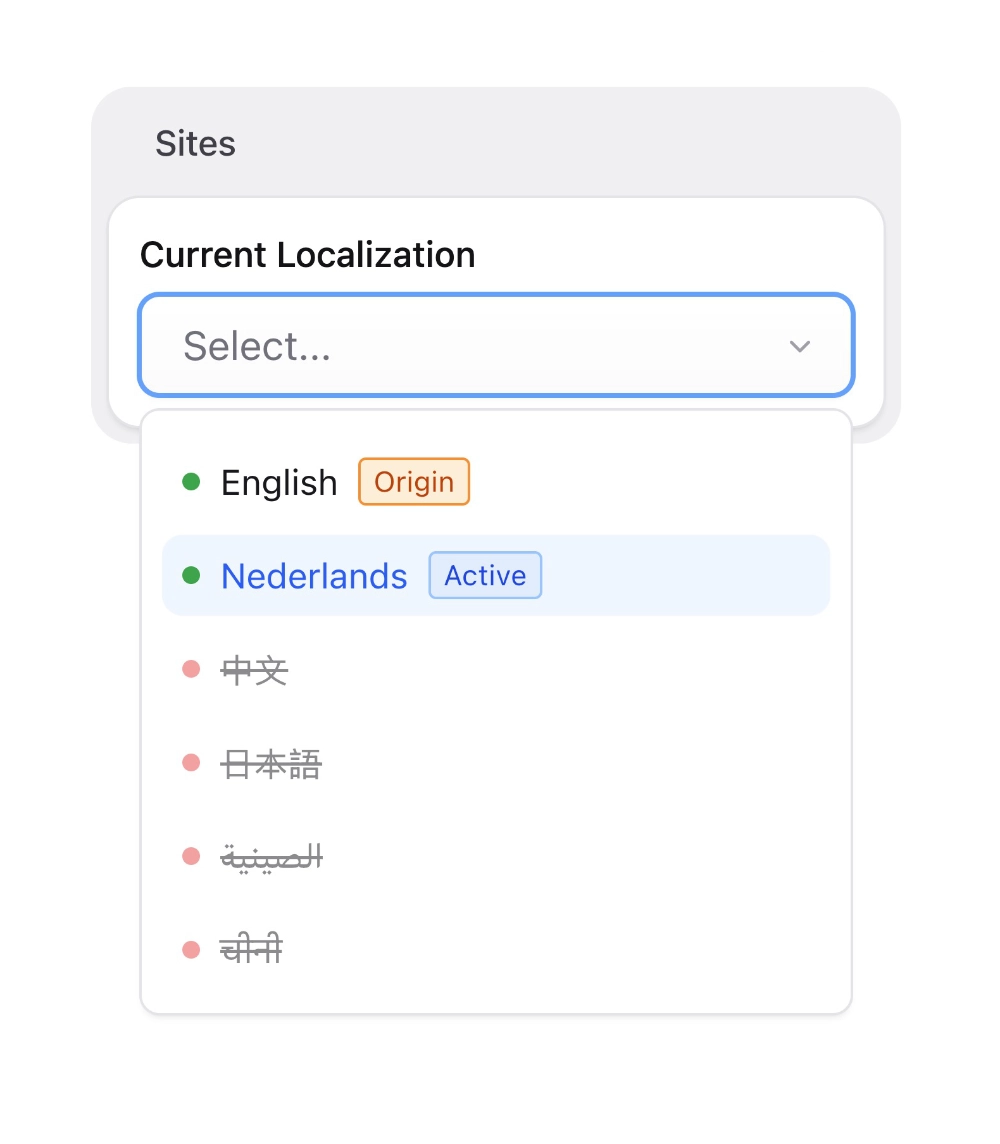
Task: Click the red status dot beside 中文
Action: coord(190,669)
